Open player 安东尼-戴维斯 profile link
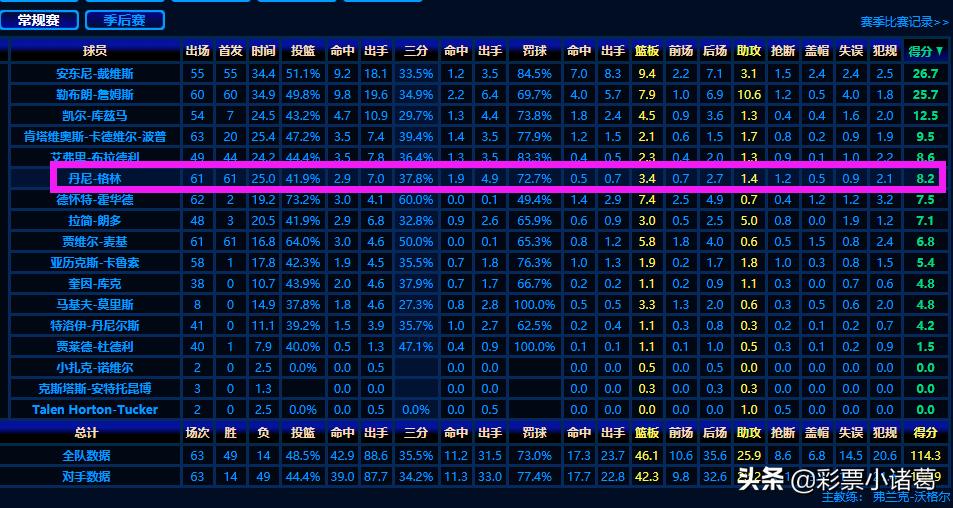The width and height of the screenshot is (953, 508). pos(95,74)
